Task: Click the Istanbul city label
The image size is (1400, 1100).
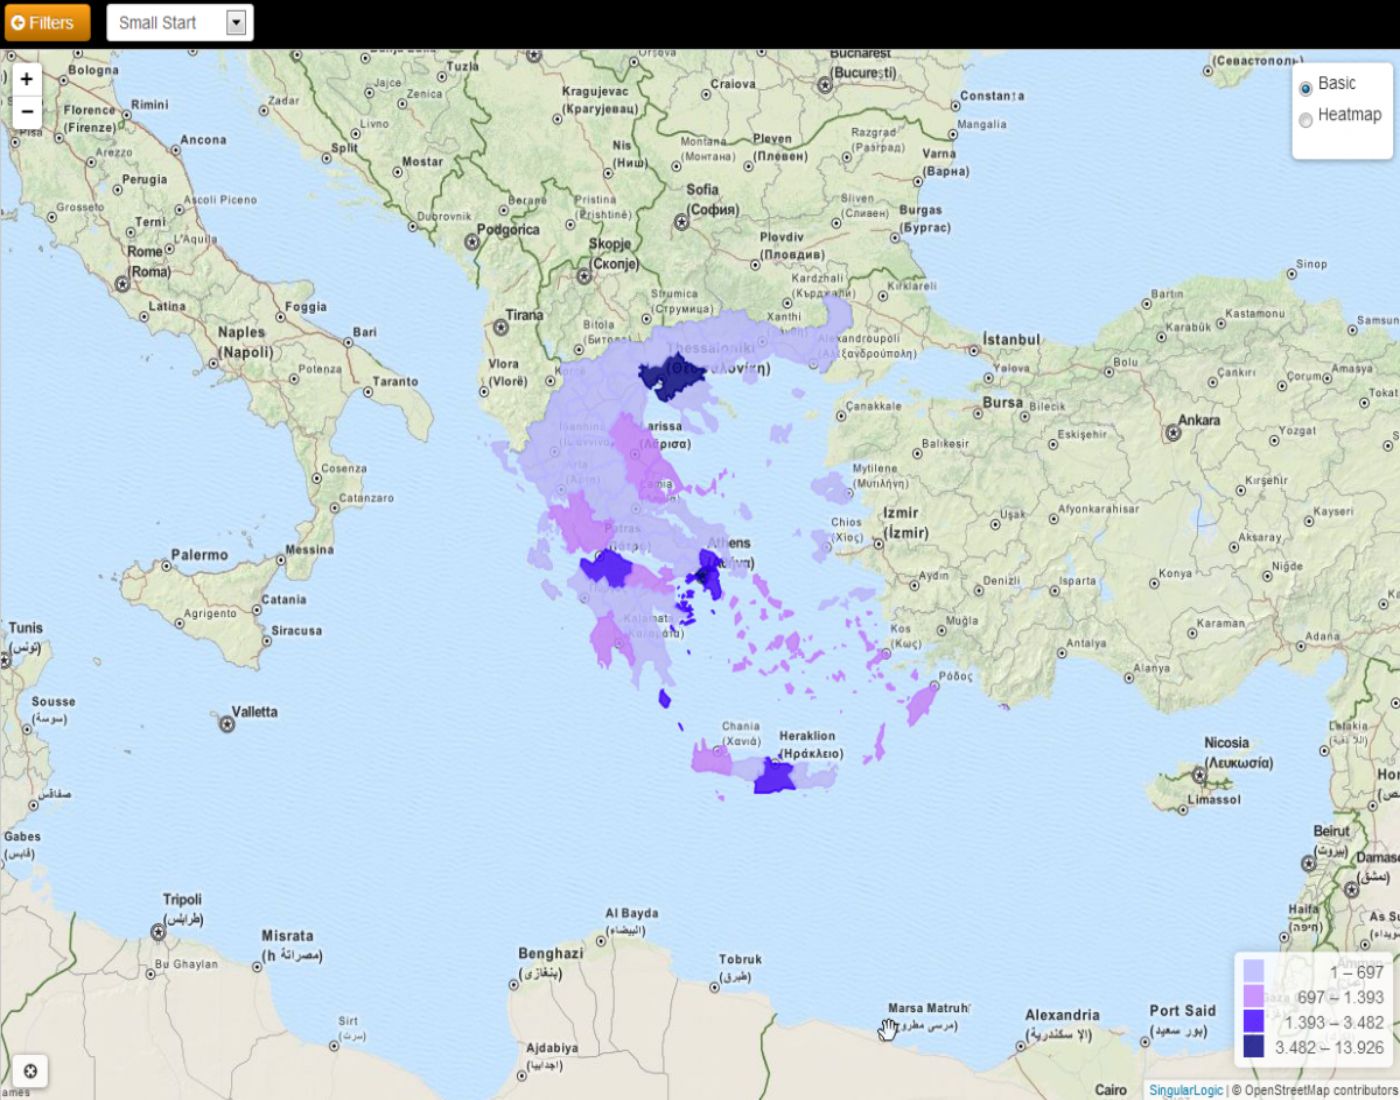Action: click(1011, 340)
